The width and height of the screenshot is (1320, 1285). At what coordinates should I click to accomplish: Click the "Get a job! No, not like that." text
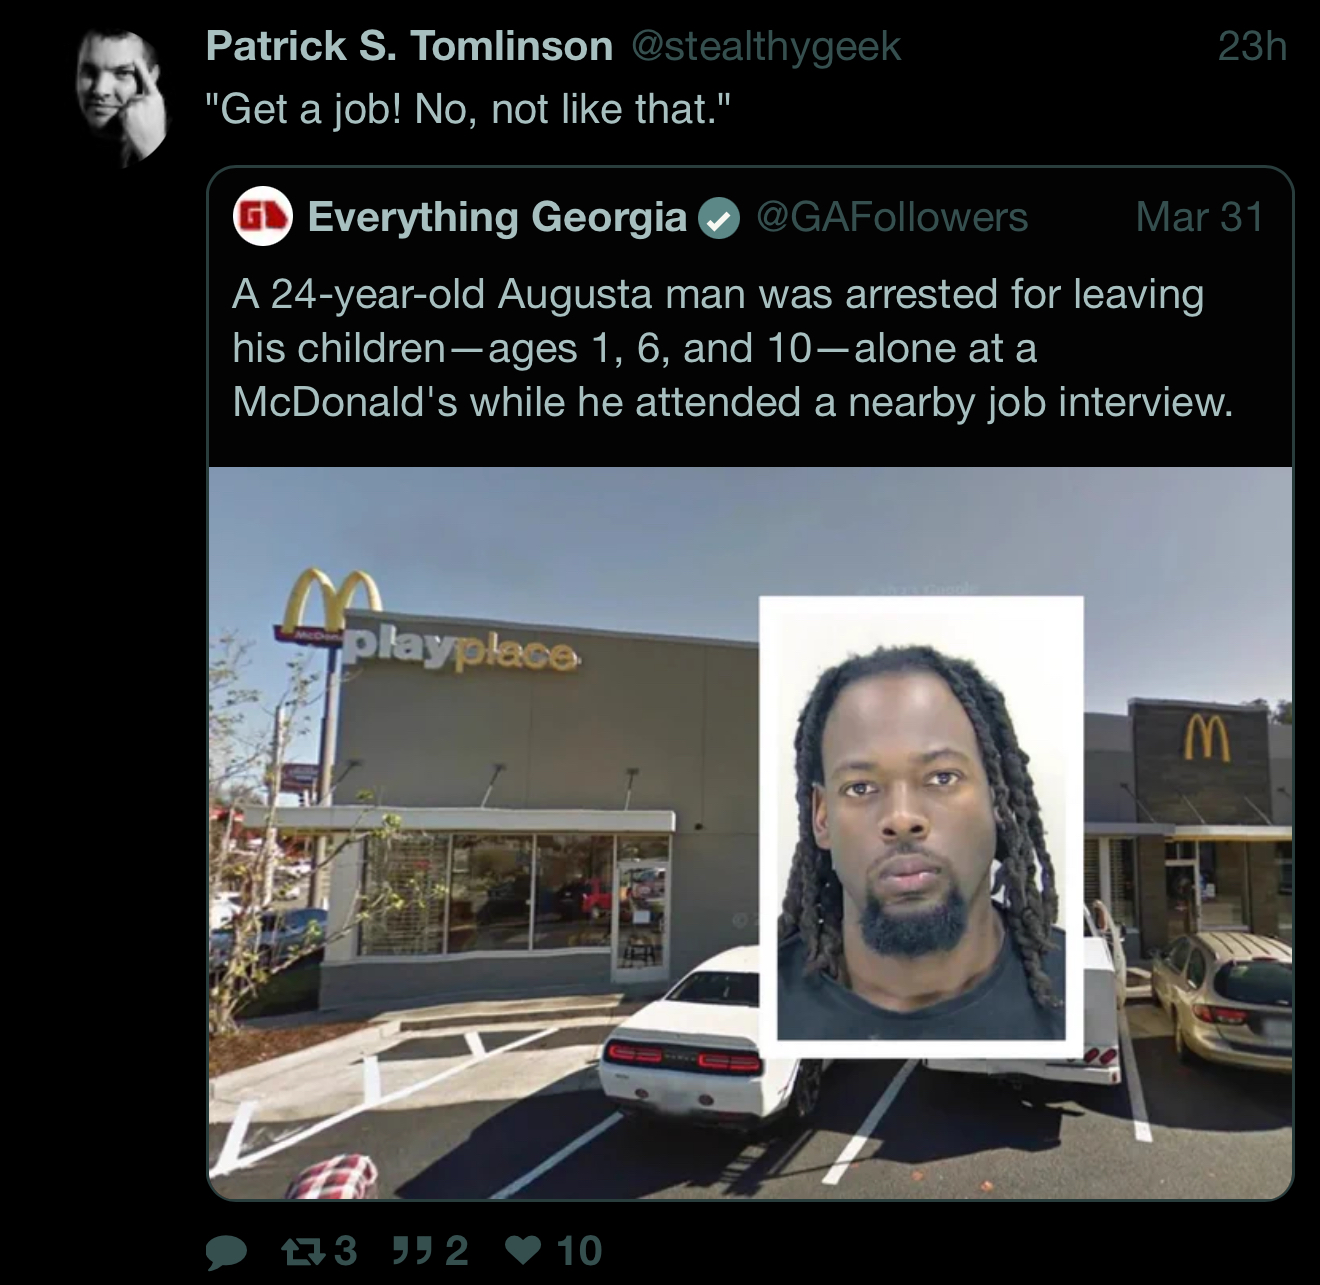tap(468, 109)
